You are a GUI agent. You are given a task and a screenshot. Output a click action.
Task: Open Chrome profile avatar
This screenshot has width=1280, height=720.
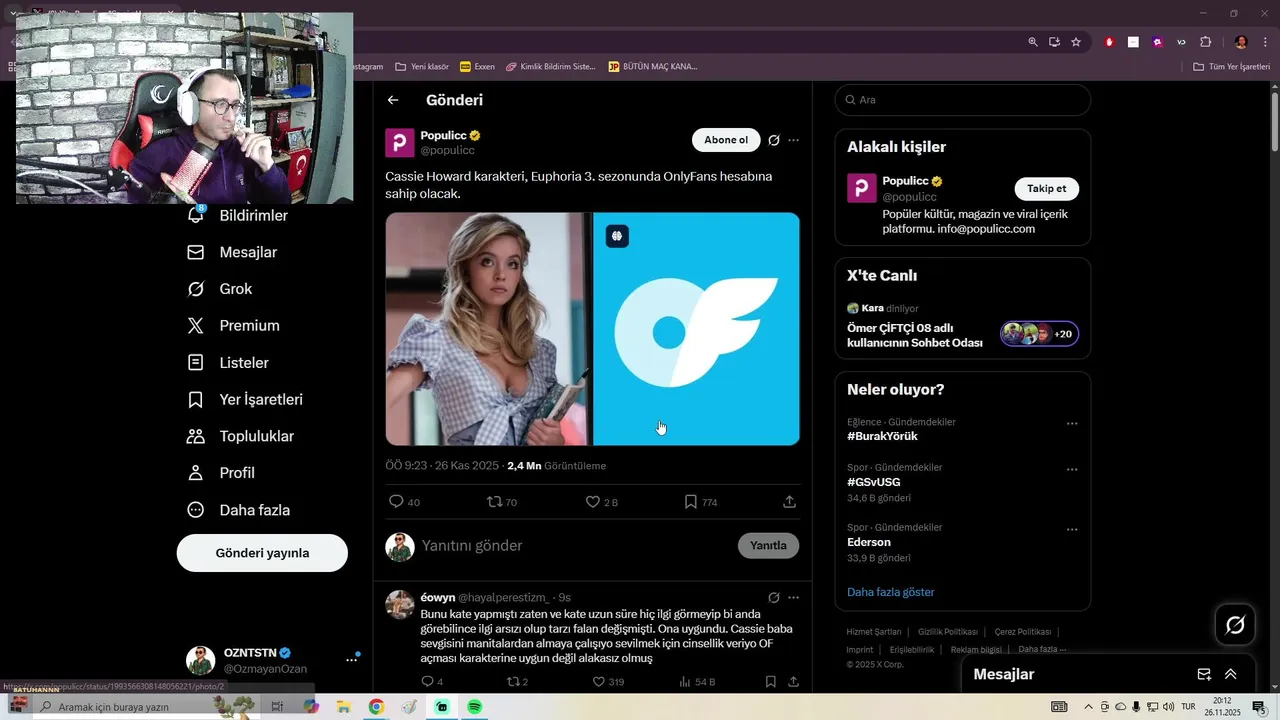point(1241,42)
